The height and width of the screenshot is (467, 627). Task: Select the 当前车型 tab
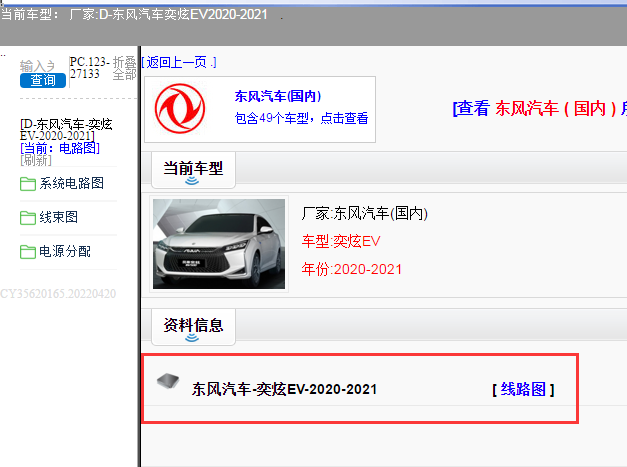[x=193, y=170]
